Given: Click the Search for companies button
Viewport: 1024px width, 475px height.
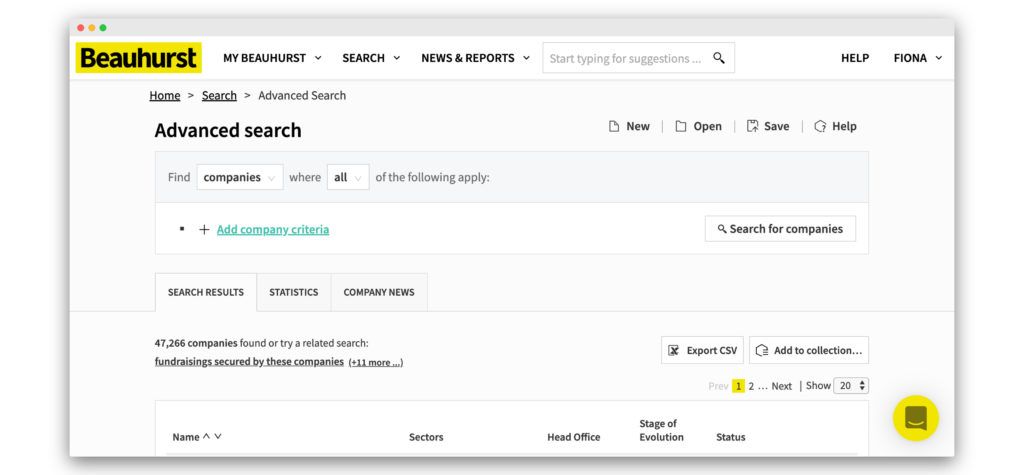Looking at the screenshot, I should point(780,229).
